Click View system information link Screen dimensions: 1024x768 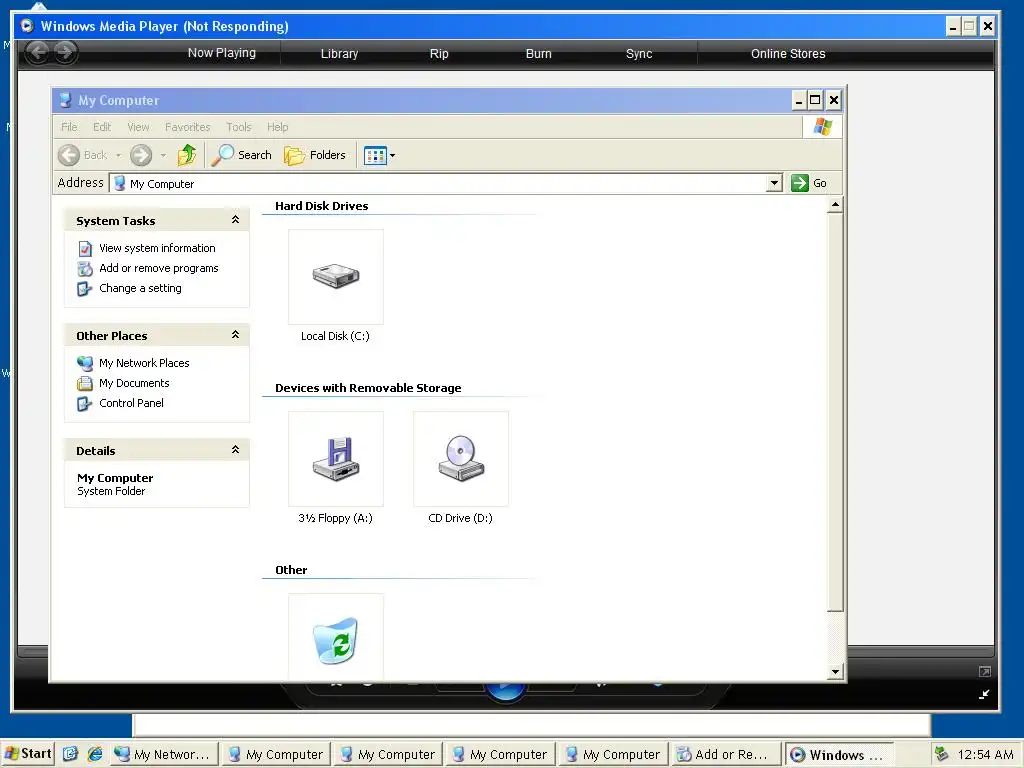coord(157,248)
